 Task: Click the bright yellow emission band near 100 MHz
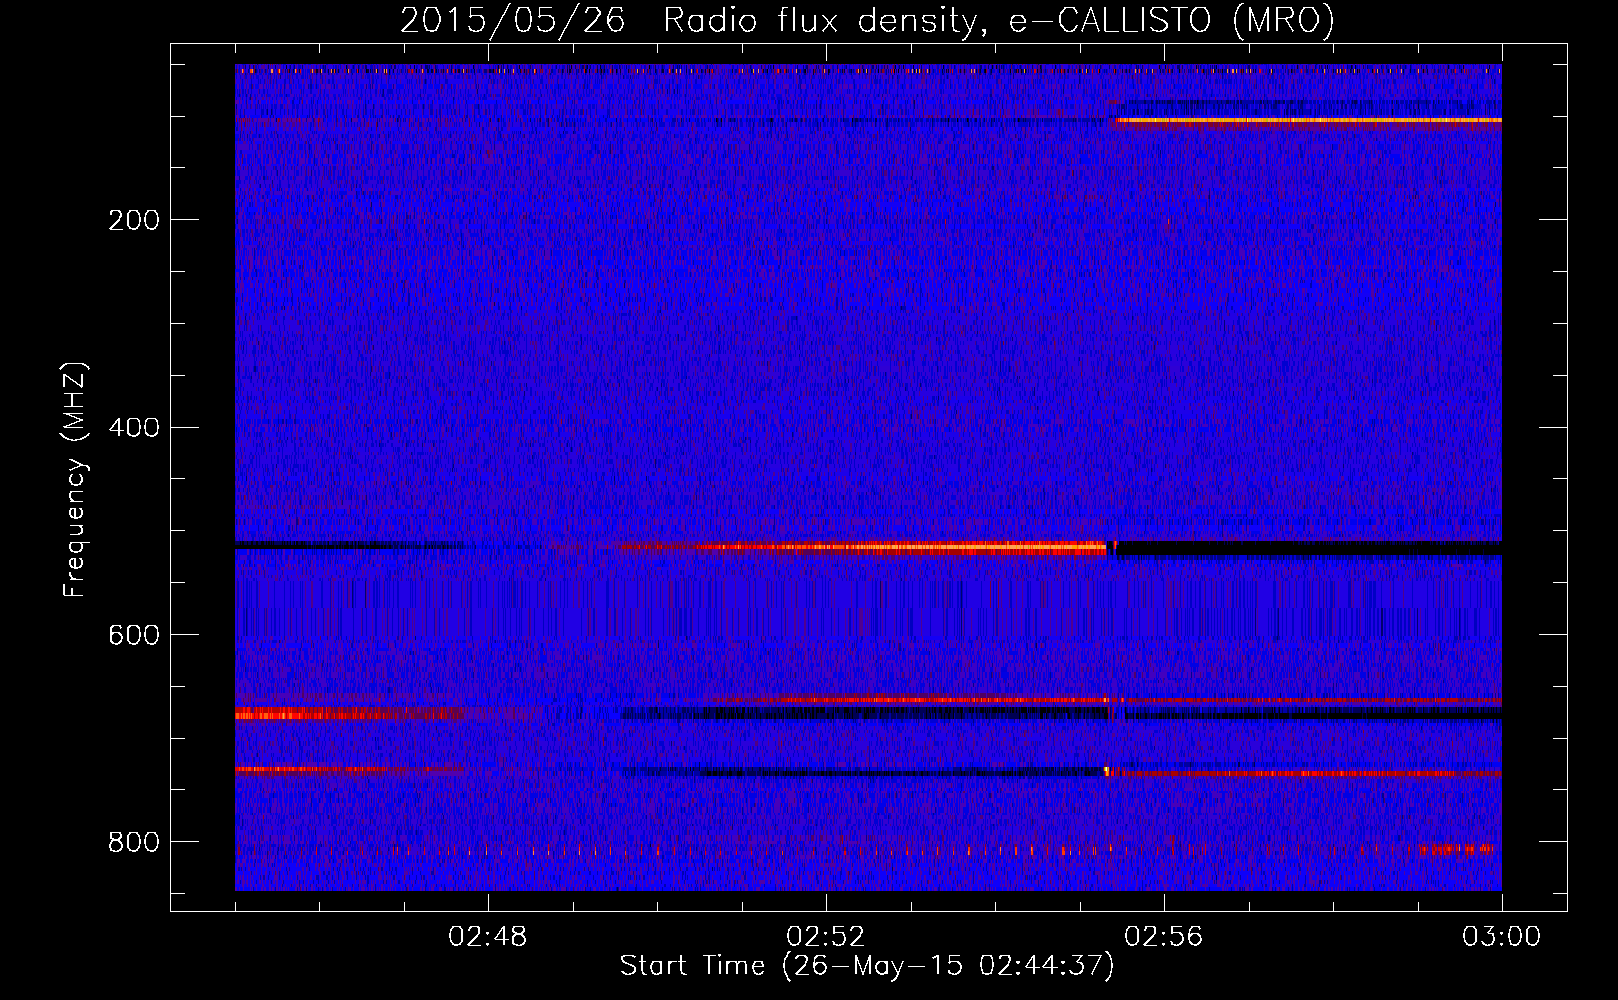pos(1308,120)
